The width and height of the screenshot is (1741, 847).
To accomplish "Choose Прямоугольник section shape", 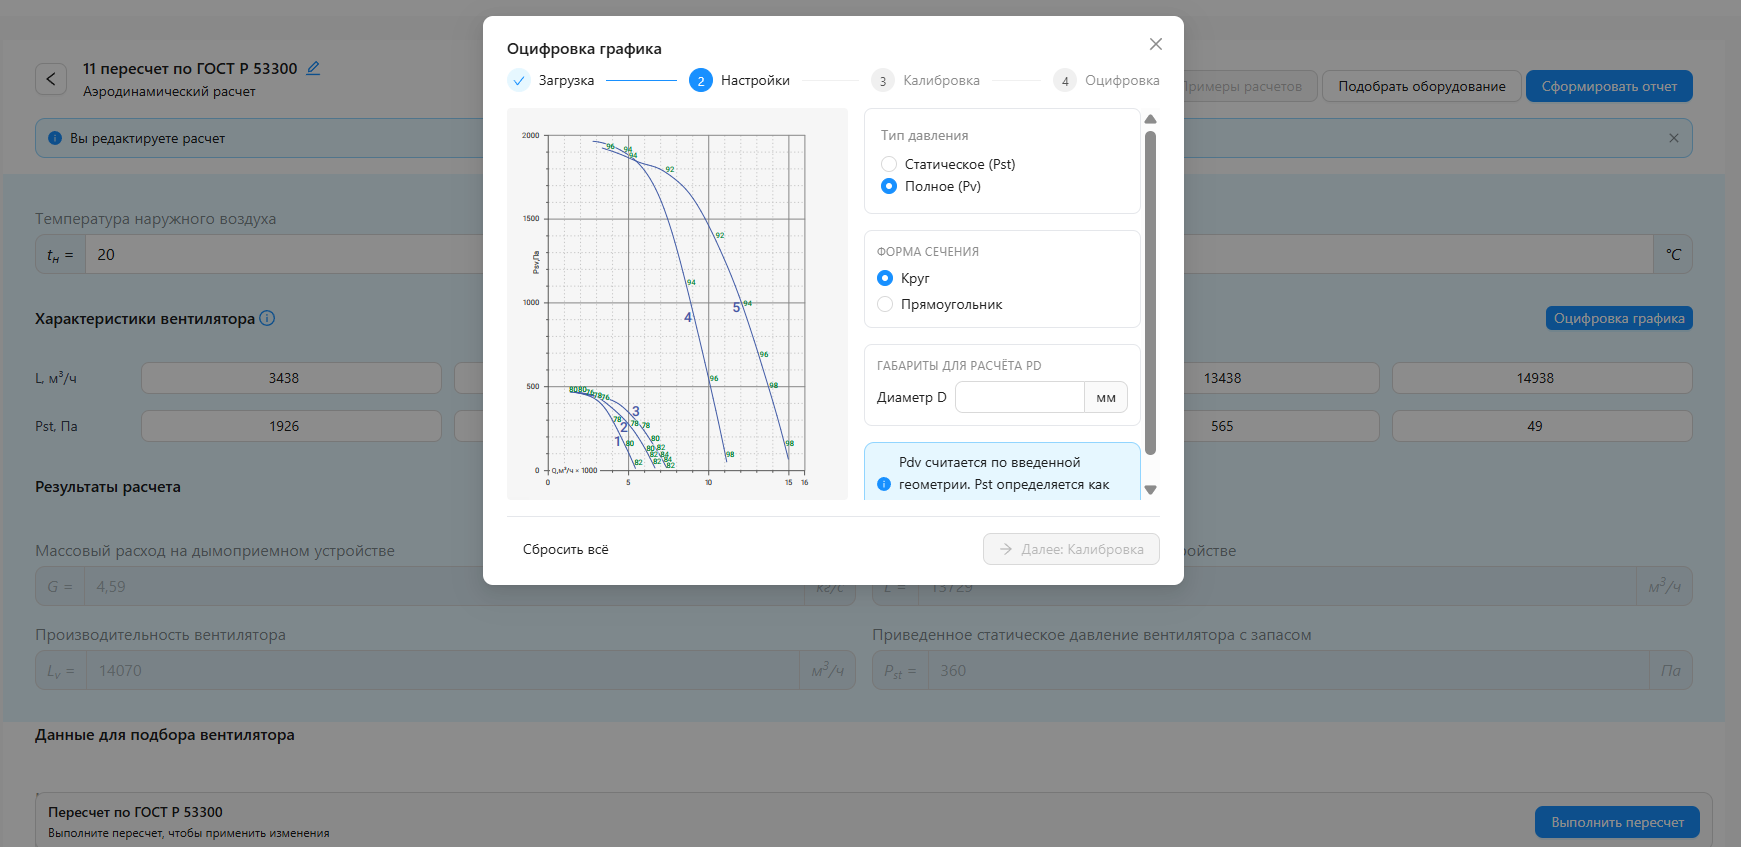I will coord(885,304).
